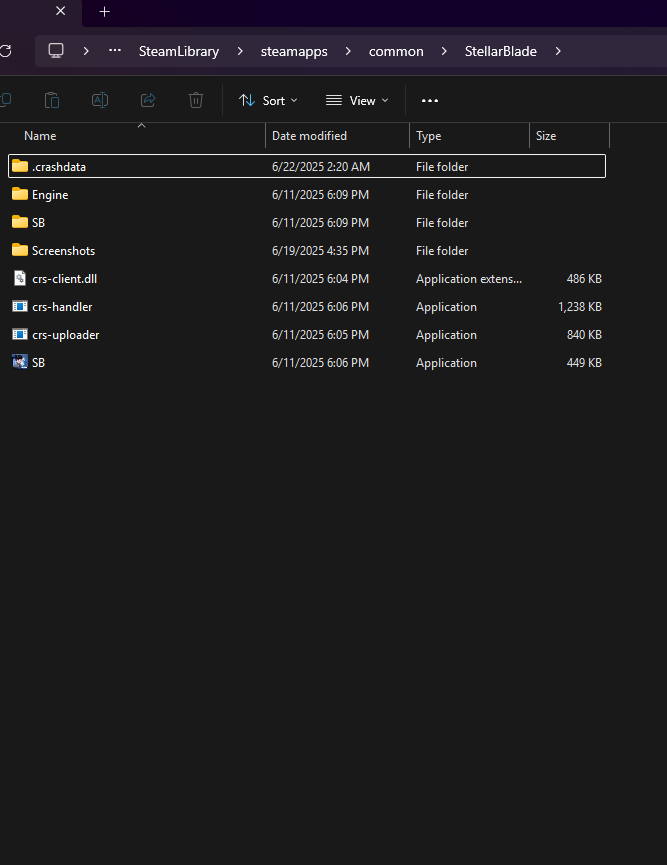
Task: Sort by the Type column header
Action: click(429, 136)
